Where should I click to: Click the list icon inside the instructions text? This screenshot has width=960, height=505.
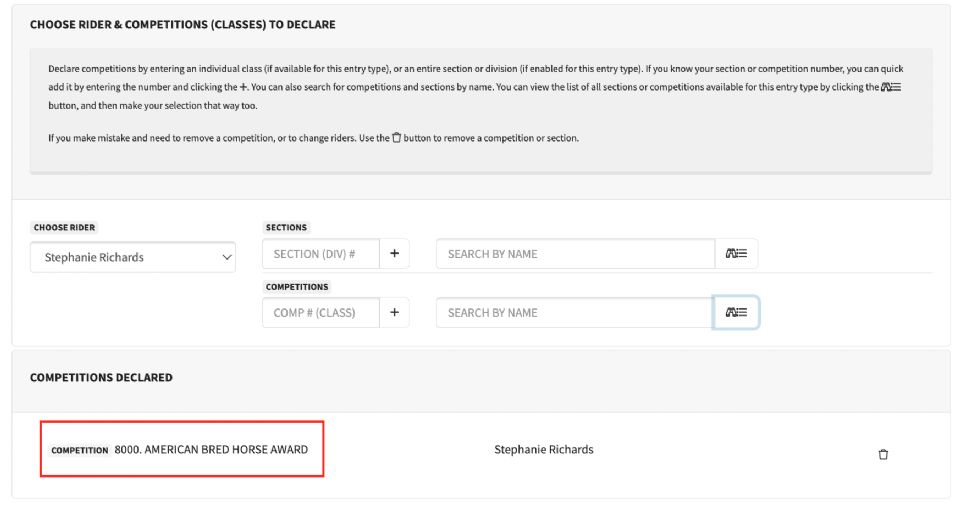point(891,87)
